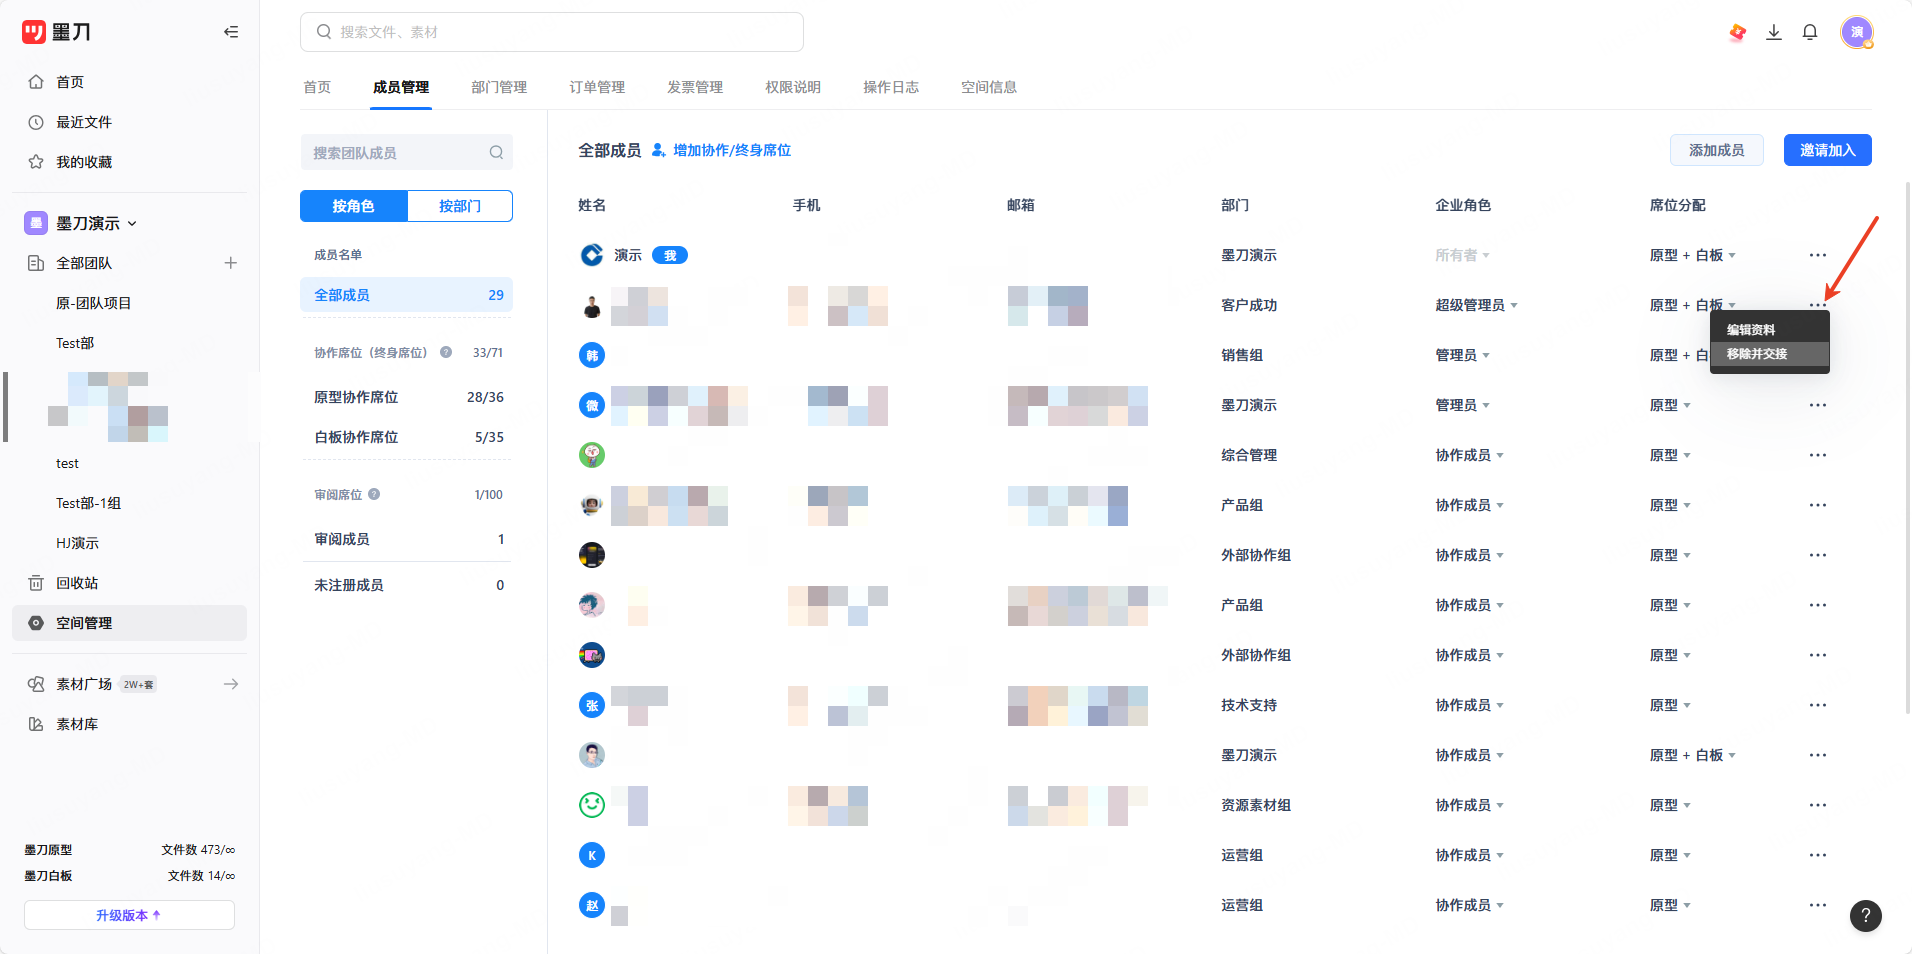Open the 原-团队项目 team in the sidebar

[93, 303]
